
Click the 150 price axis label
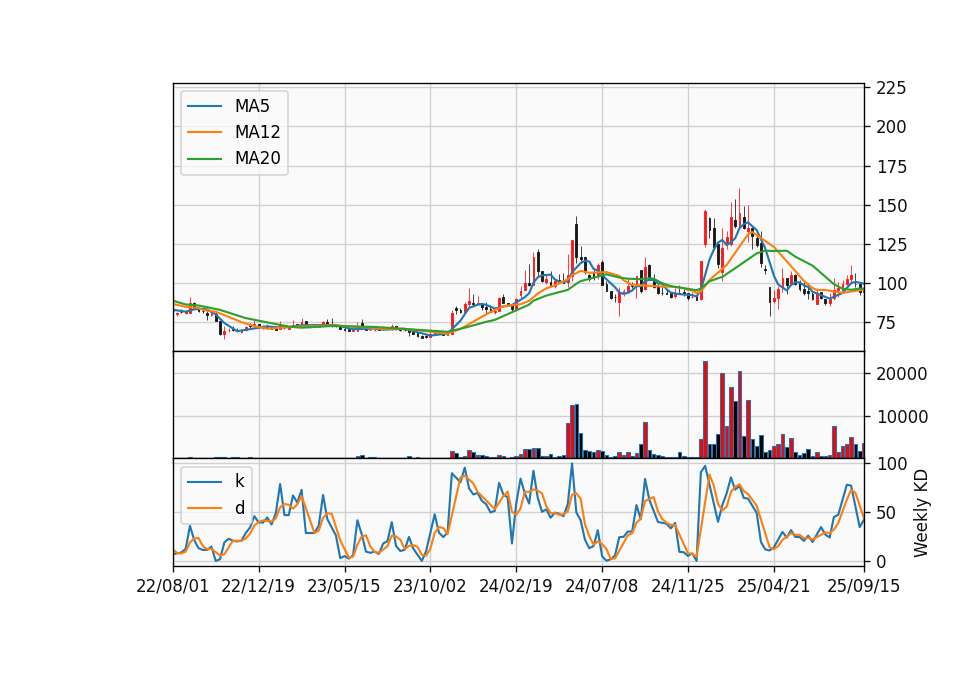(891, 206)
